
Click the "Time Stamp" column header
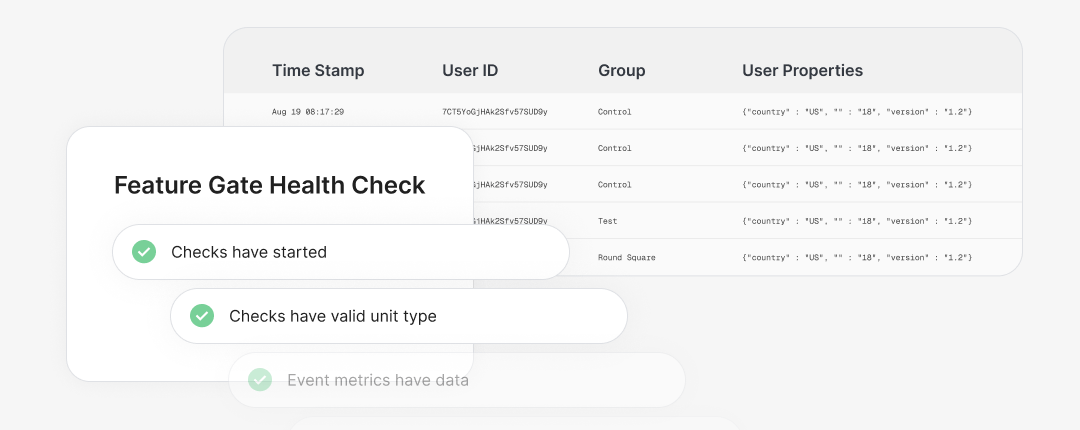coord(318,70)
